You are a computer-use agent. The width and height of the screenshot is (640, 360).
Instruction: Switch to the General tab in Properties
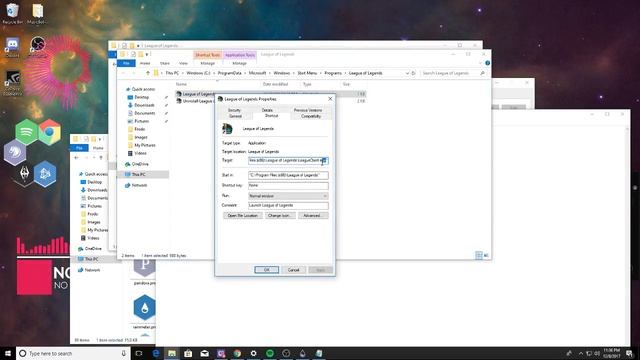click(235, 116)
